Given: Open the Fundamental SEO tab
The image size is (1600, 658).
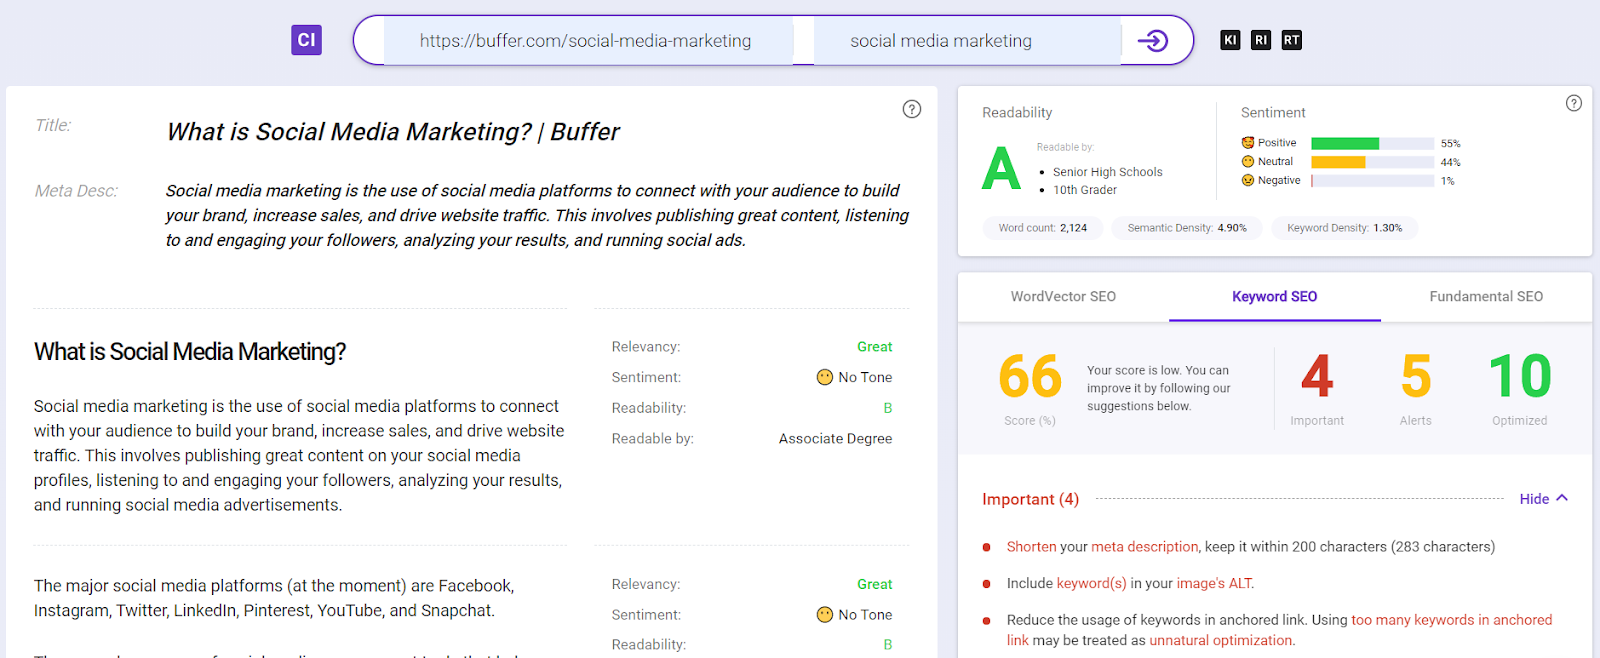Looking at the screenshot, I should (1486, 297).
